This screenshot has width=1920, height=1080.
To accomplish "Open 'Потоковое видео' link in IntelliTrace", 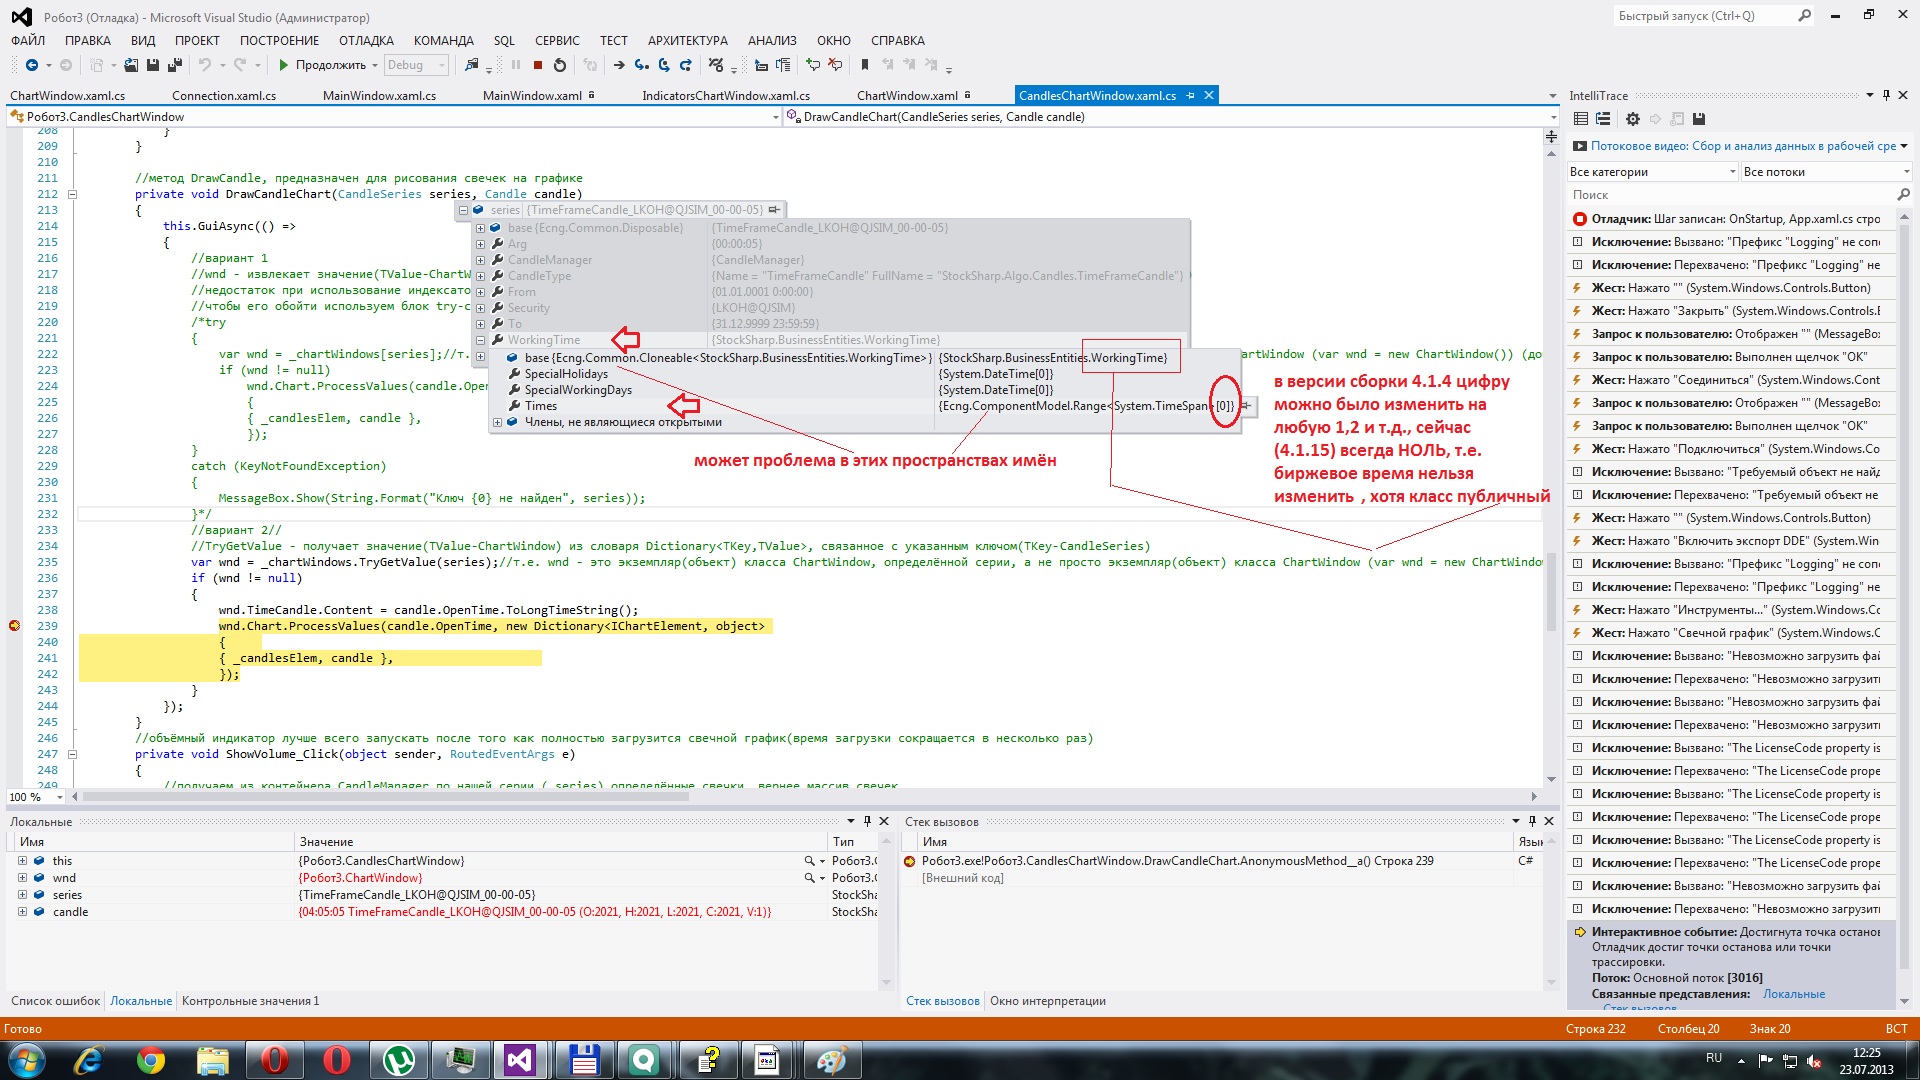I will [1743, 146].
